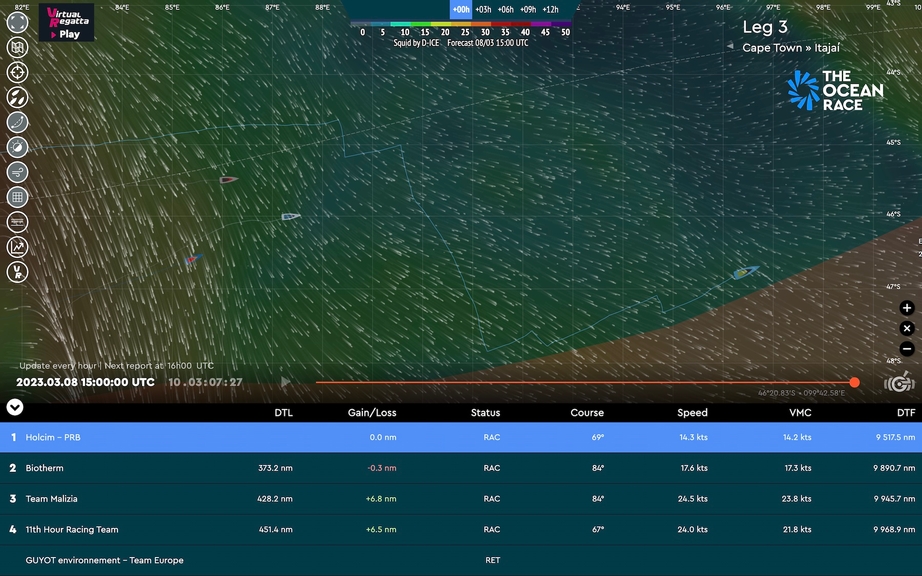The height and width of the screenshot is (576, 922).
Task: Click the crosshair center-on-fleet icon
Action: pos(17,72)
